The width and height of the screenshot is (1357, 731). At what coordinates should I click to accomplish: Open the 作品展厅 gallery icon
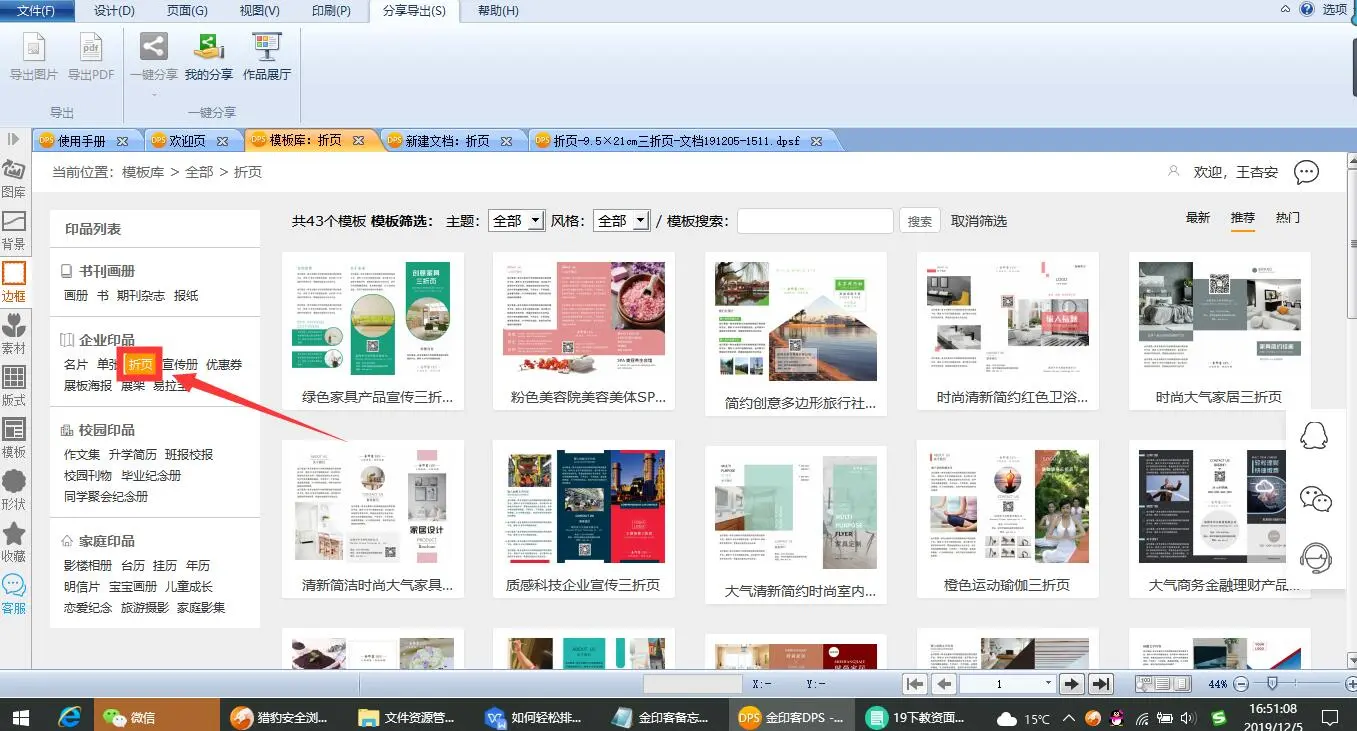click(x=267, y=46)
